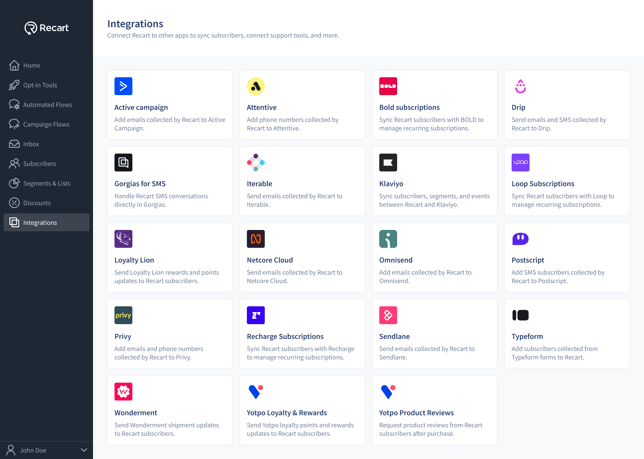Open the Klaviyo integration title

pos(391,184)
